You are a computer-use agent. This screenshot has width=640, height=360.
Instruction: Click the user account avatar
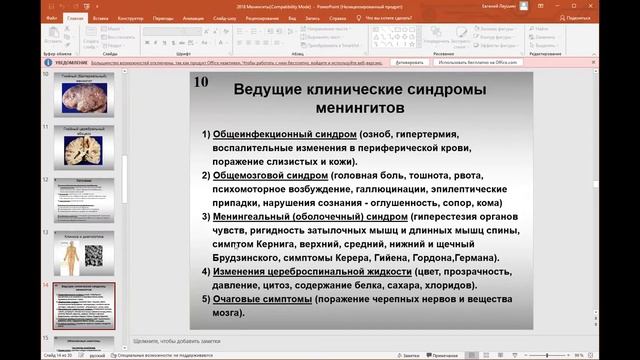tap(524, 6)
